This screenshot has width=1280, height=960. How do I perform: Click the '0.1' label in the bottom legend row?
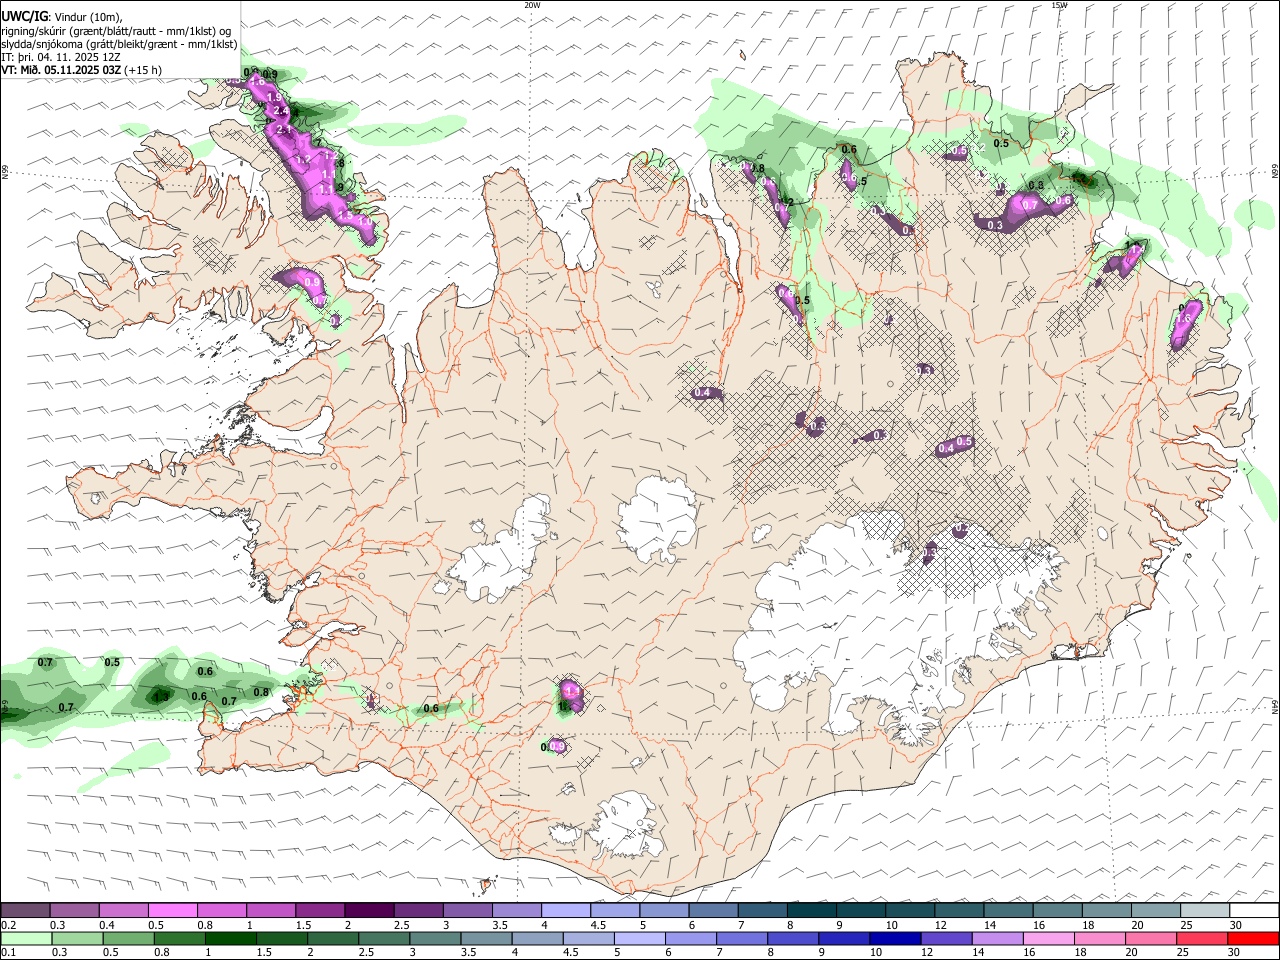click(x=8, y=953)
